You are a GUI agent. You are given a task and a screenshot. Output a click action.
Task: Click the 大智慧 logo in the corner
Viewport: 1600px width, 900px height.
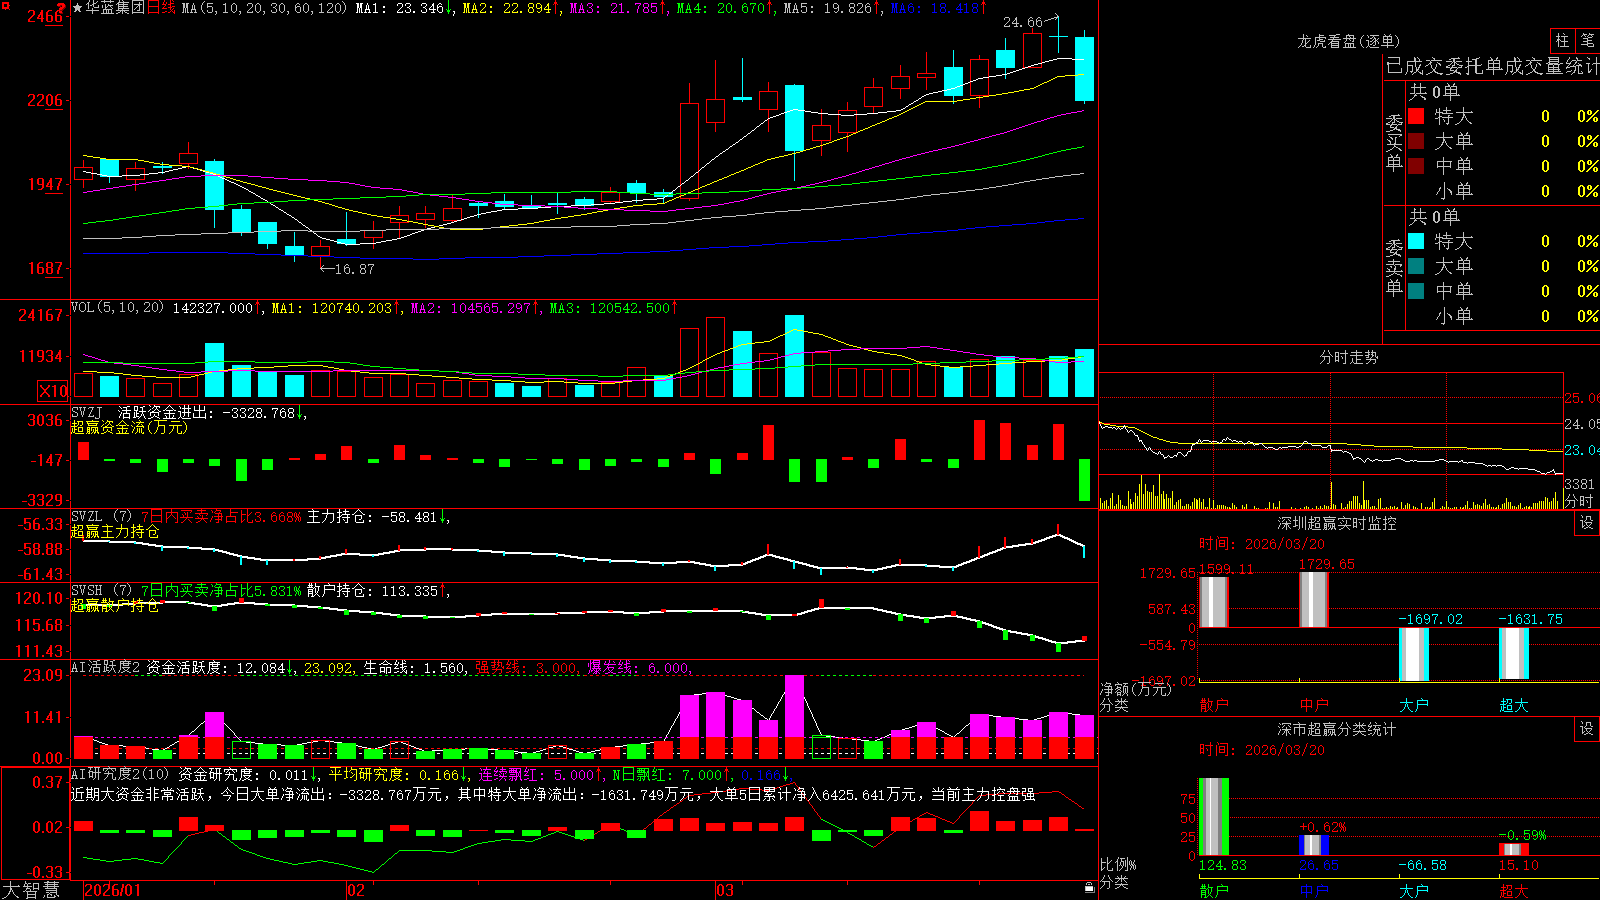coord(31,890)
